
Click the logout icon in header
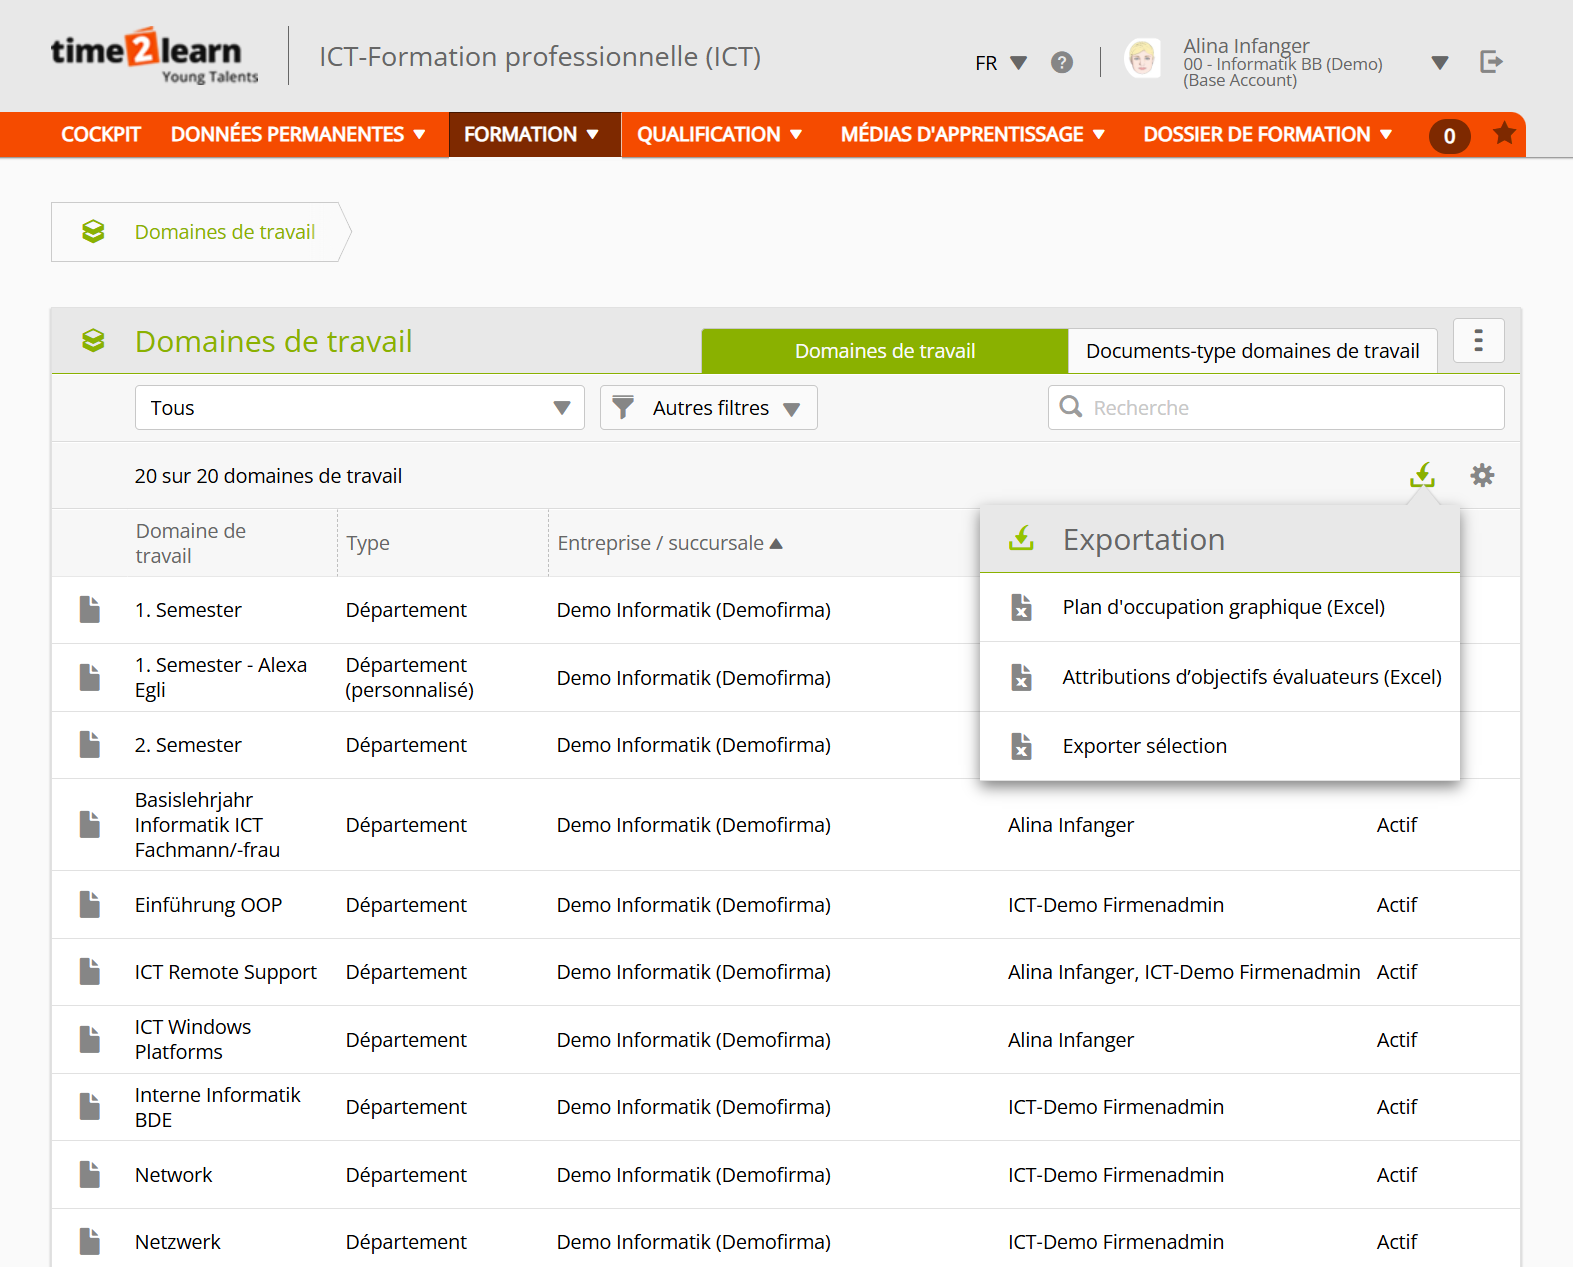1491,62
